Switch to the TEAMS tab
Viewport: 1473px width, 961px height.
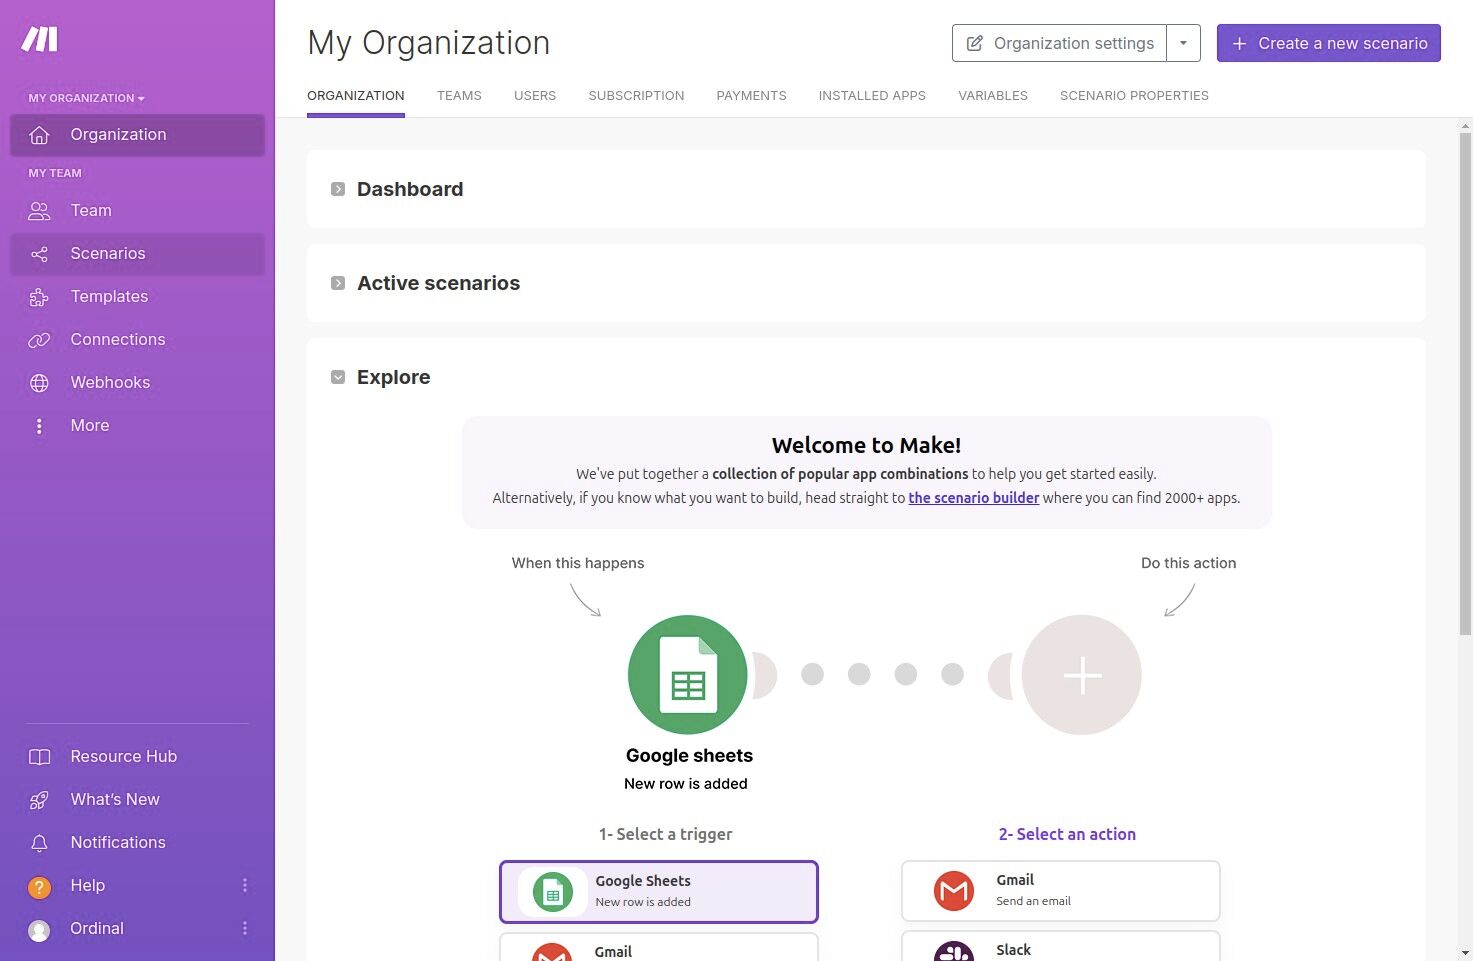459,95
